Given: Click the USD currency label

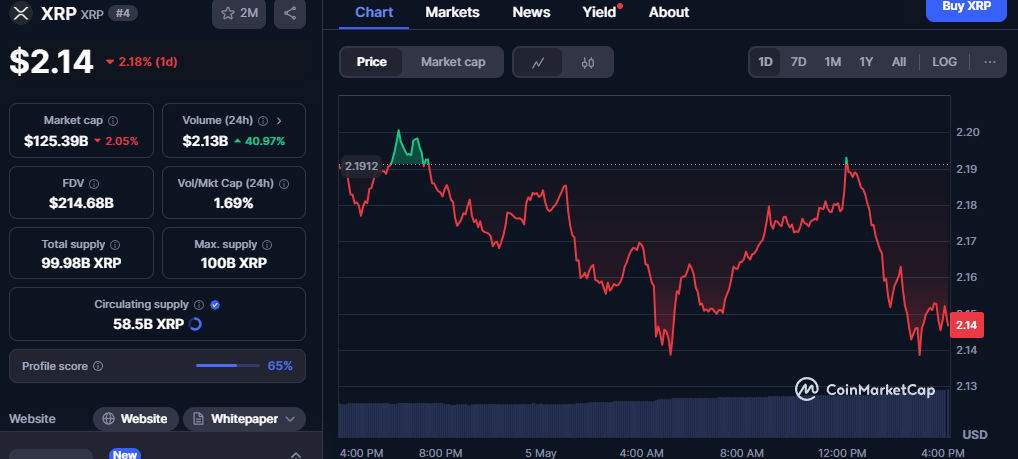Looking at the screenshot, I should pyautogui.click(x=975, y=434).
